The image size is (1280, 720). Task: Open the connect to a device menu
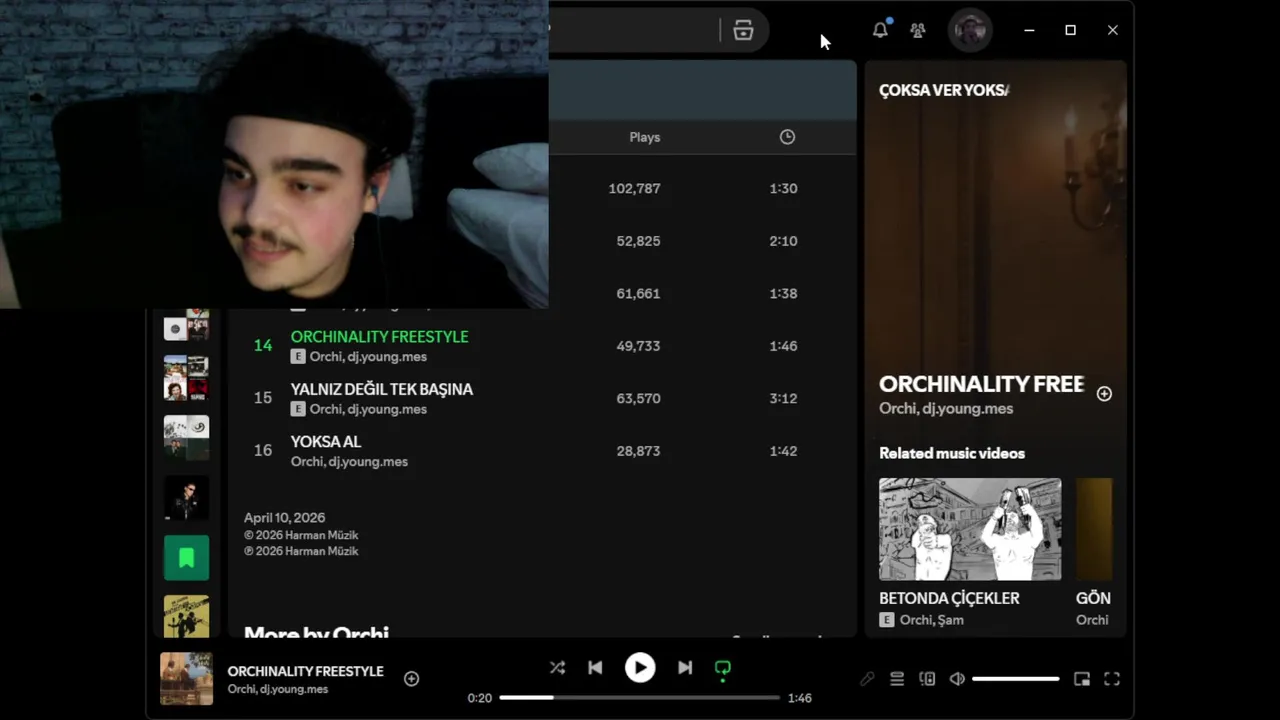click(x=927, y=679)
